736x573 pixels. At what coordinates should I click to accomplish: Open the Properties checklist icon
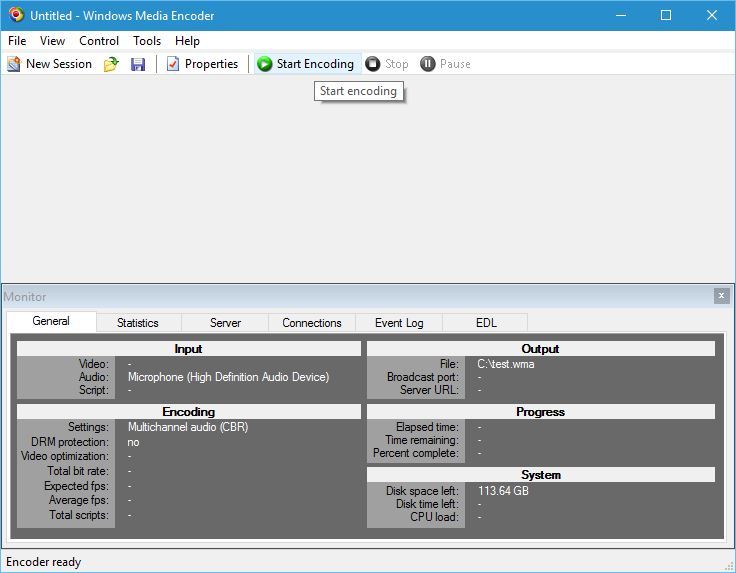click(173, 64)
